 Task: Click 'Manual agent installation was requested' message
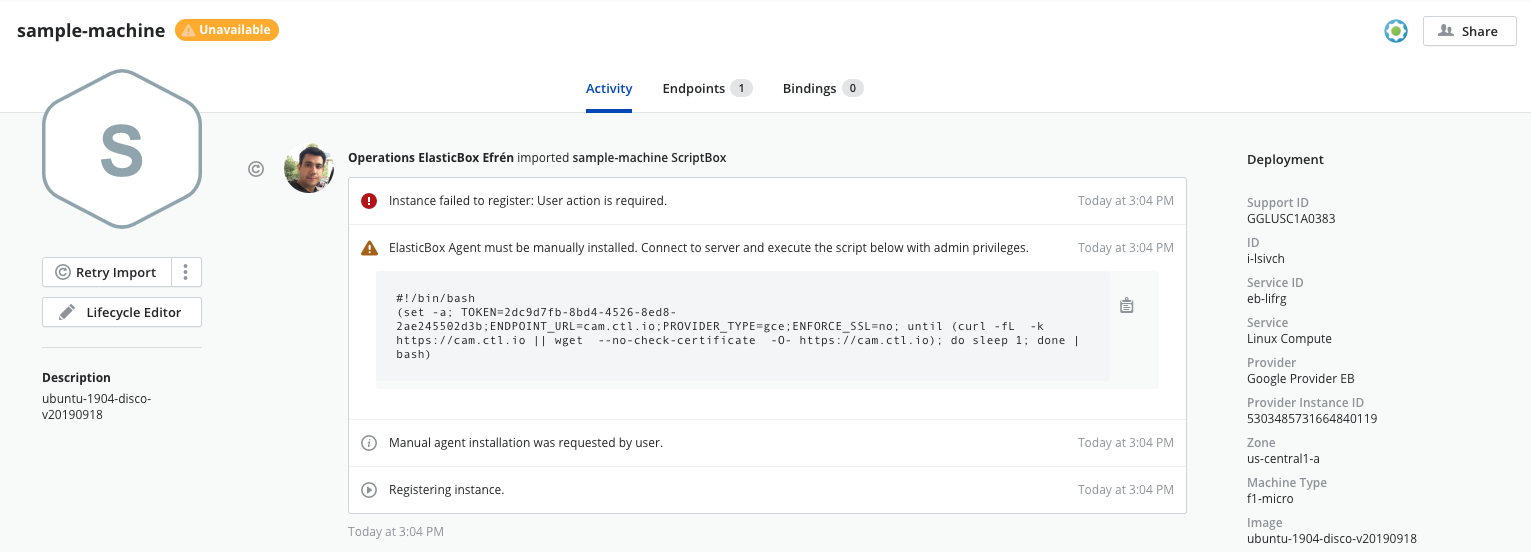(526, 443)
